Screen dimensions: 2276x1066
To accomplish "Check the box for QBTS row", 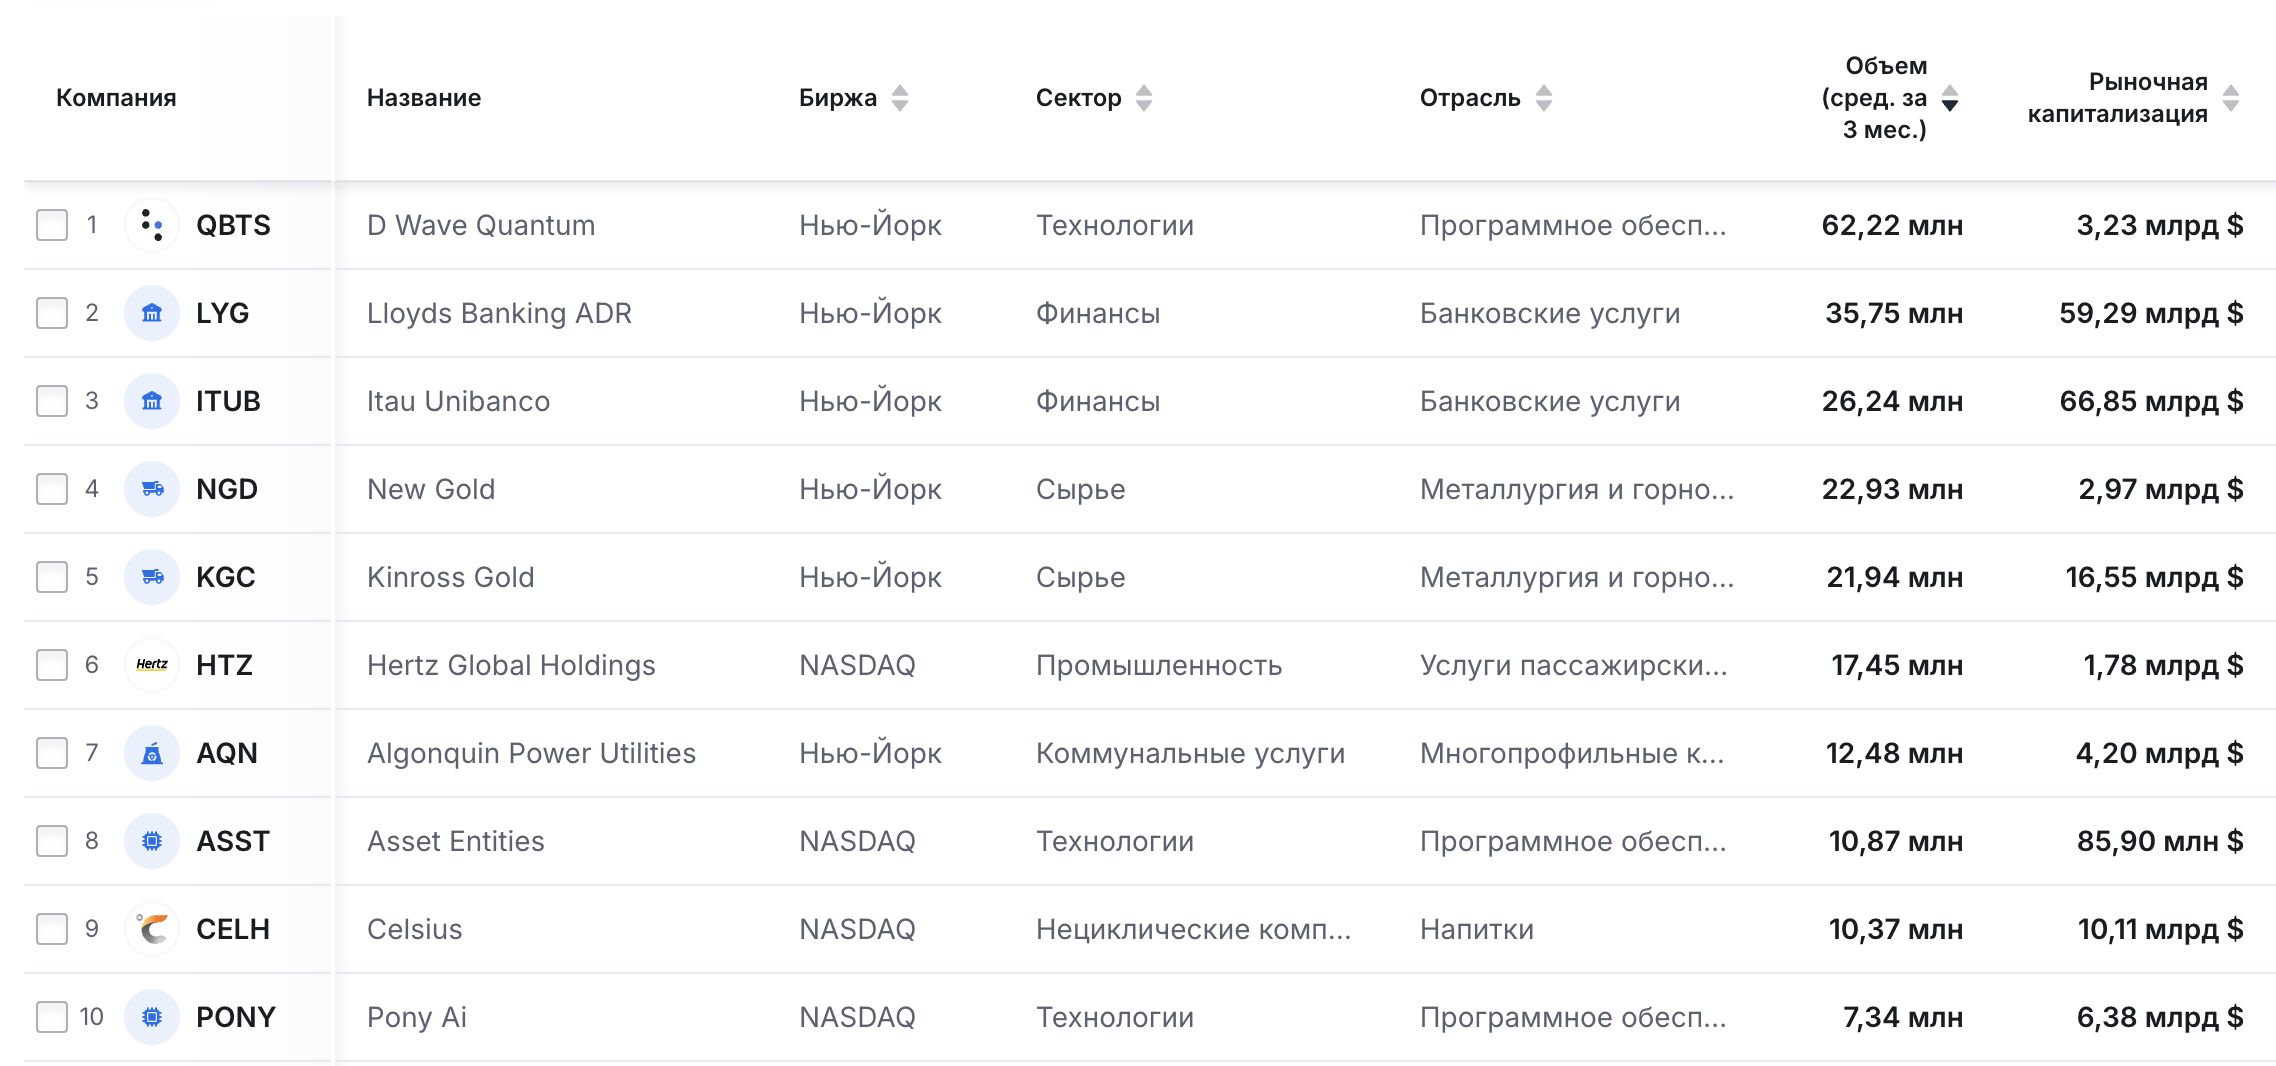I will (x=52, y=225).
